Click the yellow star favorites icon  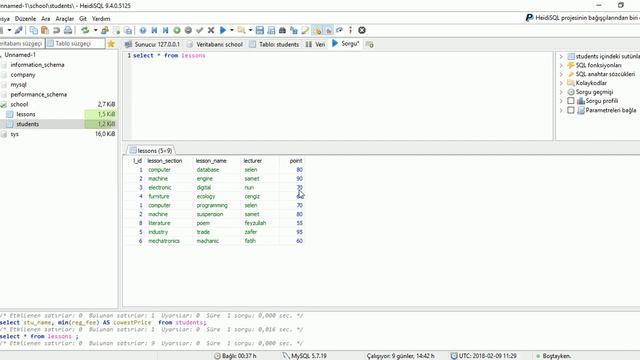click(x=111, y=44)
